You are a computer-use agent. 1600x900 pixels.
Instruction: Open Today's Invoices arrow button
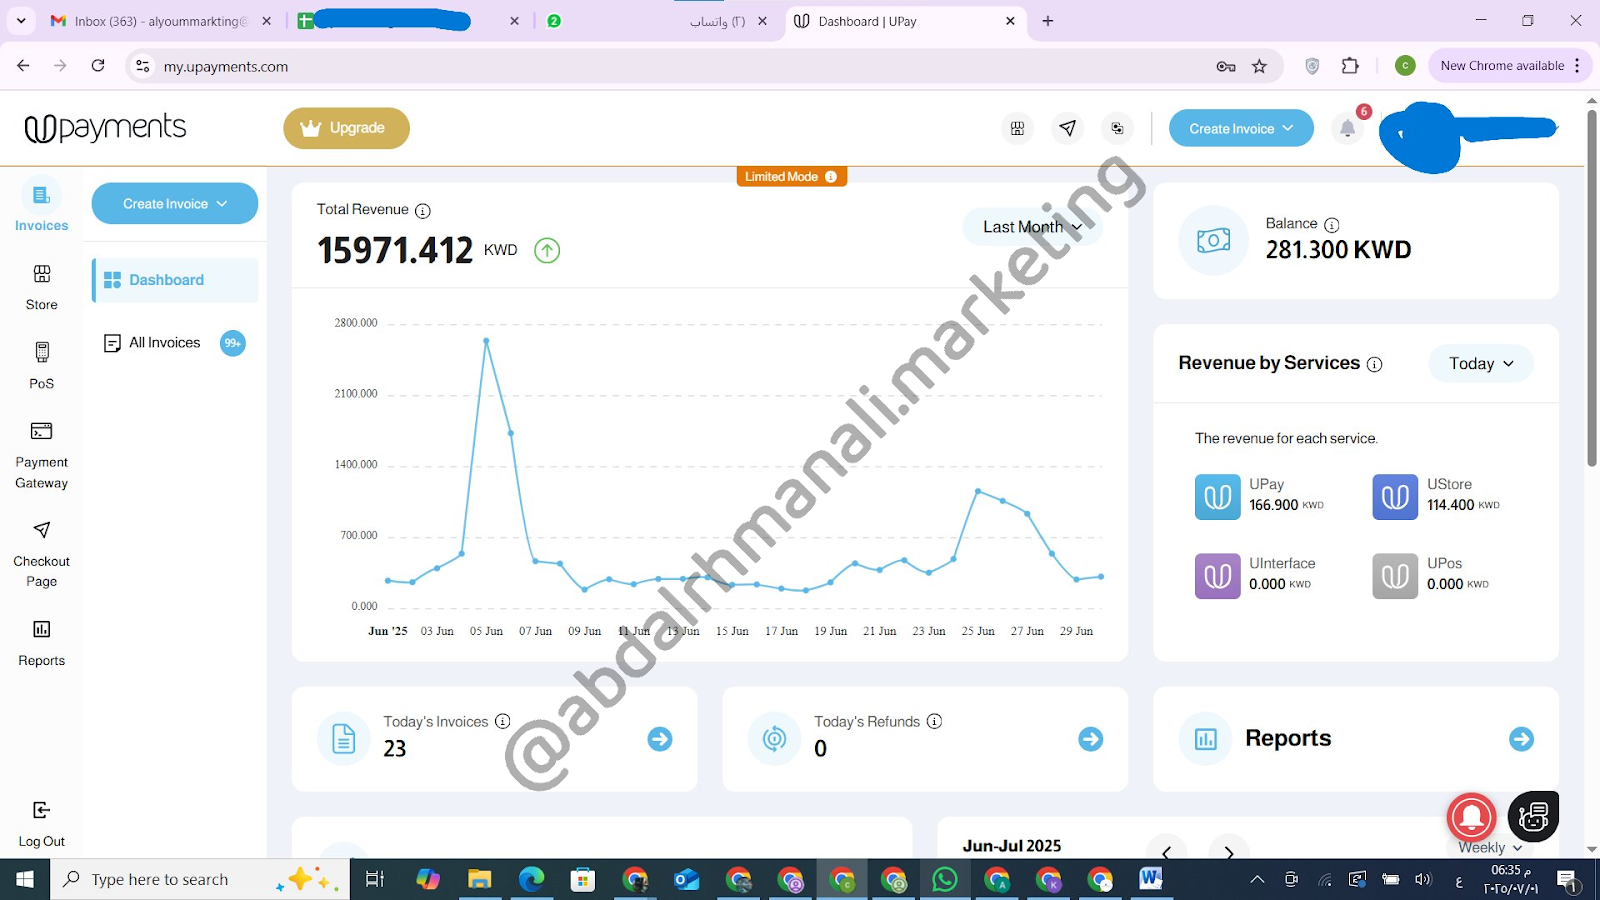[660, 739]
